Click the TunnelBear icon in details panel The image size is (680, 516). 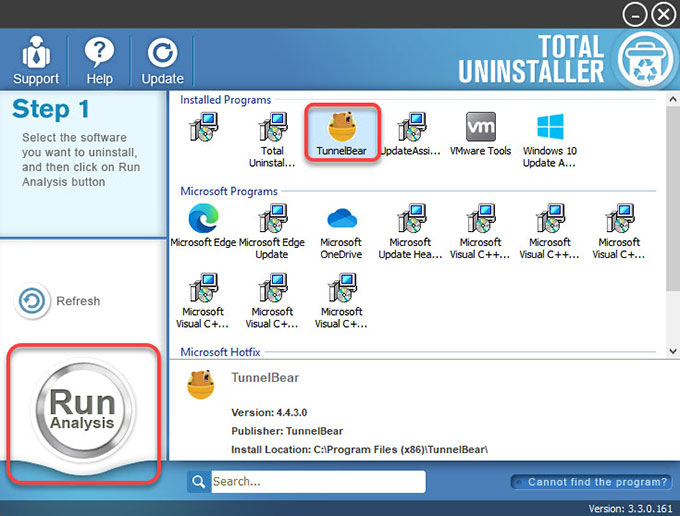[x=200, y=384]
